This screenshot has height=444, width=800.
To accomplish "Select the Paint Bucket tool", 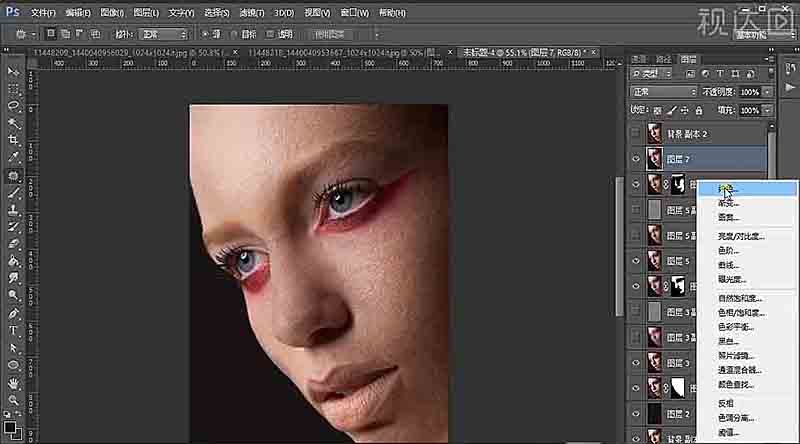I will click(13, 261).
